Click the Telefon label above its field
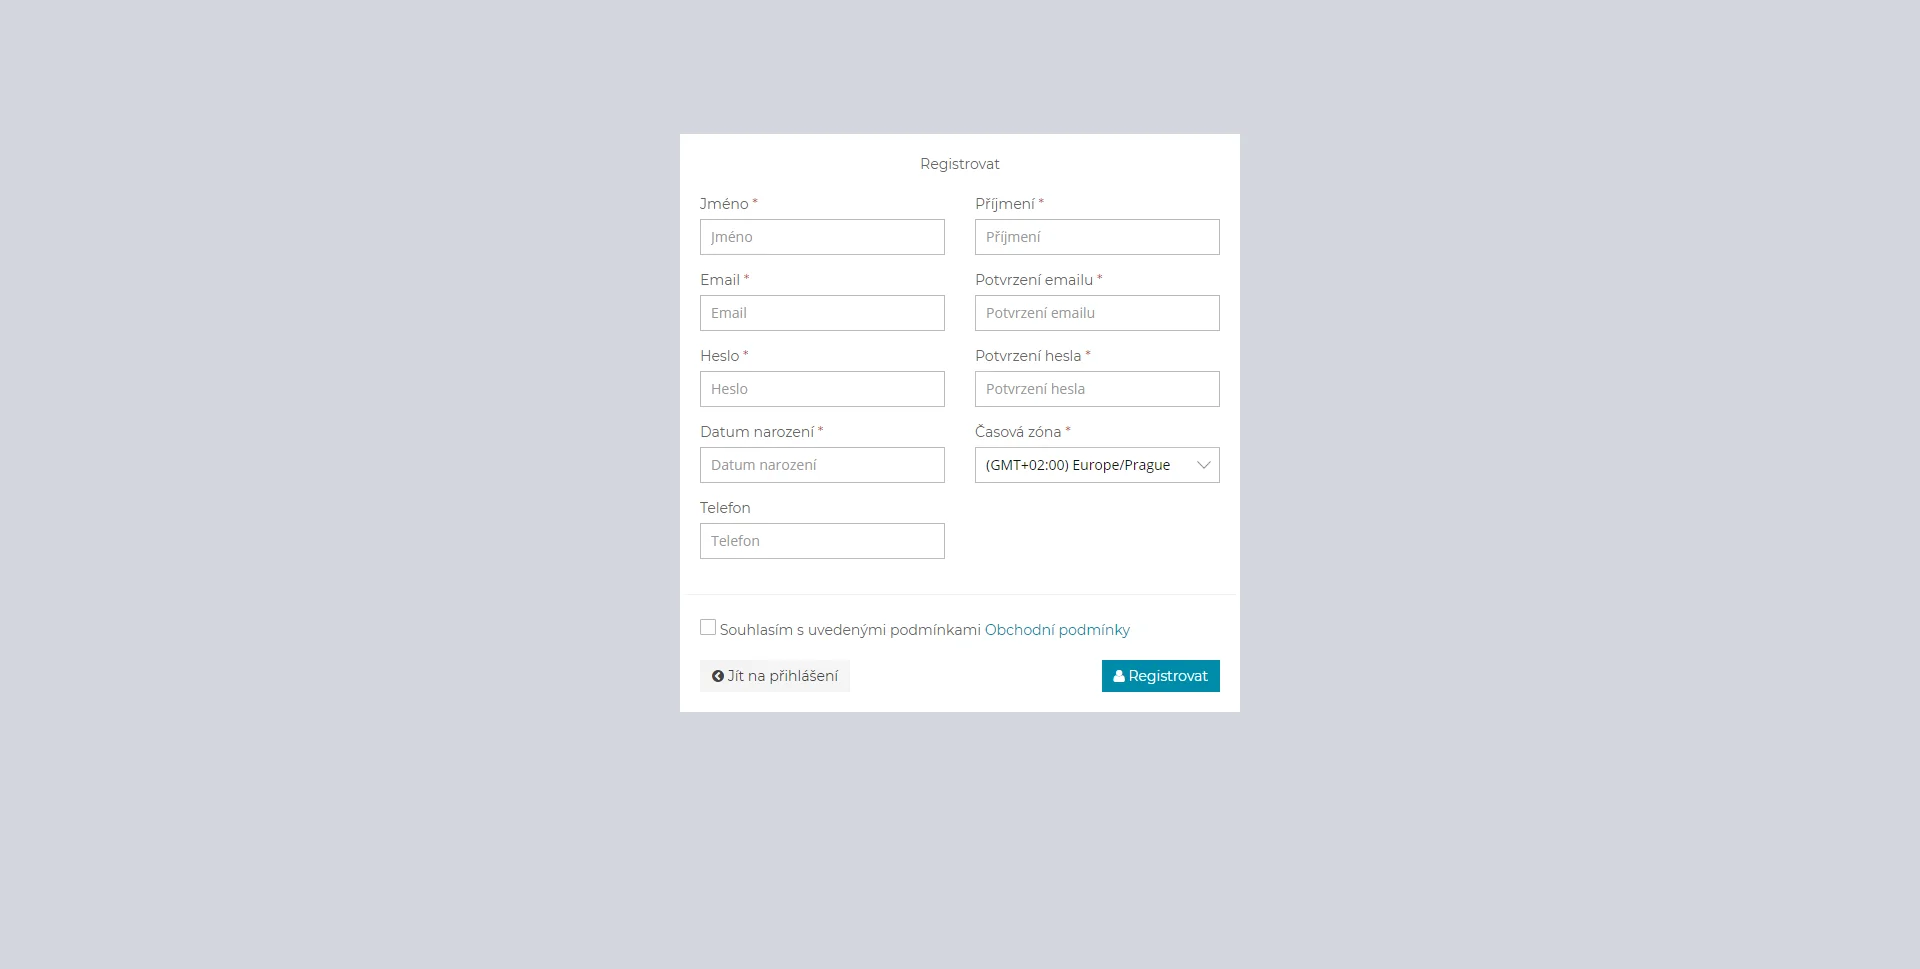The height and width of the screenshot is (969, 1920). click(x=725, y=508)
